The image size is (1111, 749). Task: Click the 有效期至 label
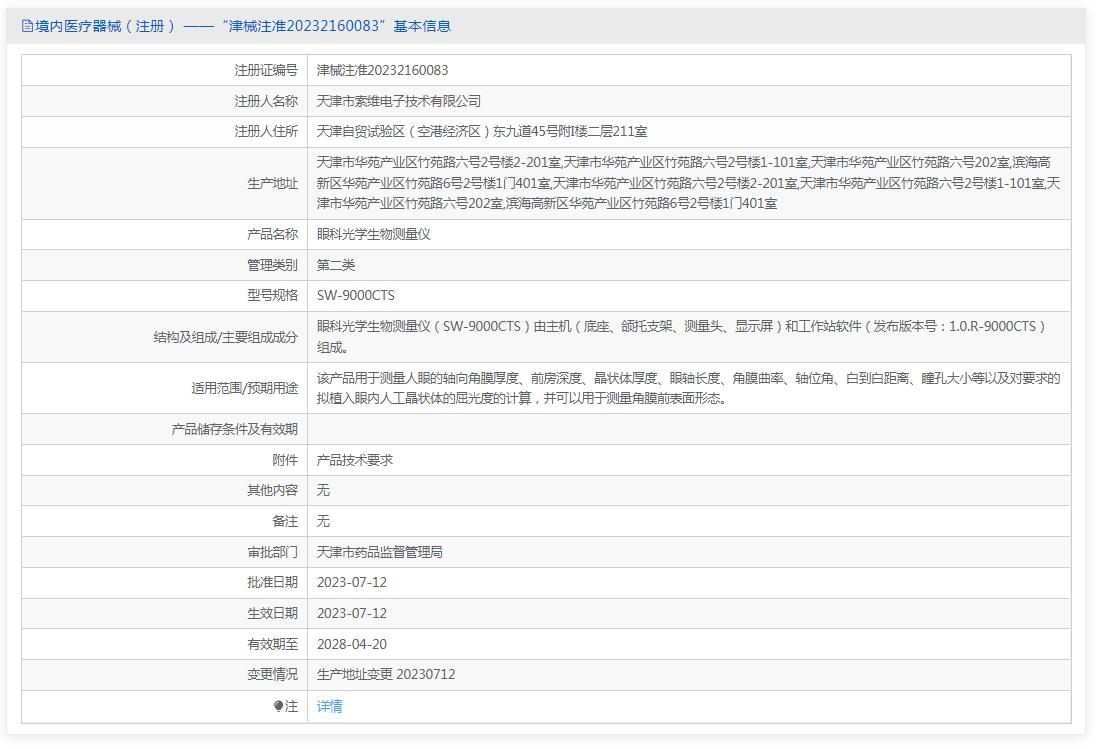click(x=273, y=644)
